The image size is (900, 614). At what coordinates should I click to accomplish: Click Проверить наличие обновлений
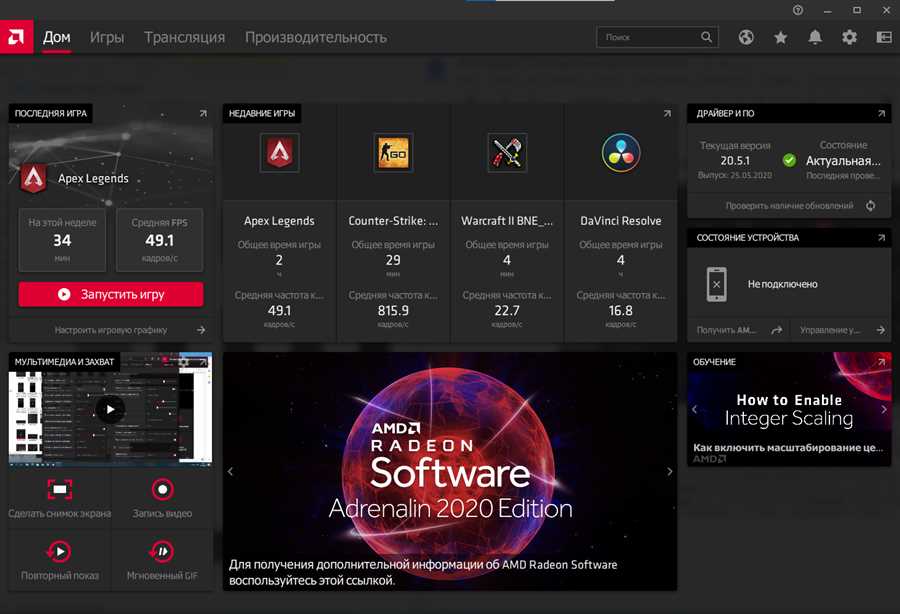point(789,205)
